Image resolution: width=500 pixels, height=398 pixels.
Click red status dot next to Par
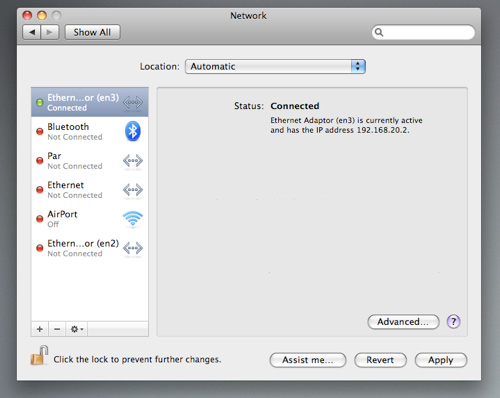(40, 161)
